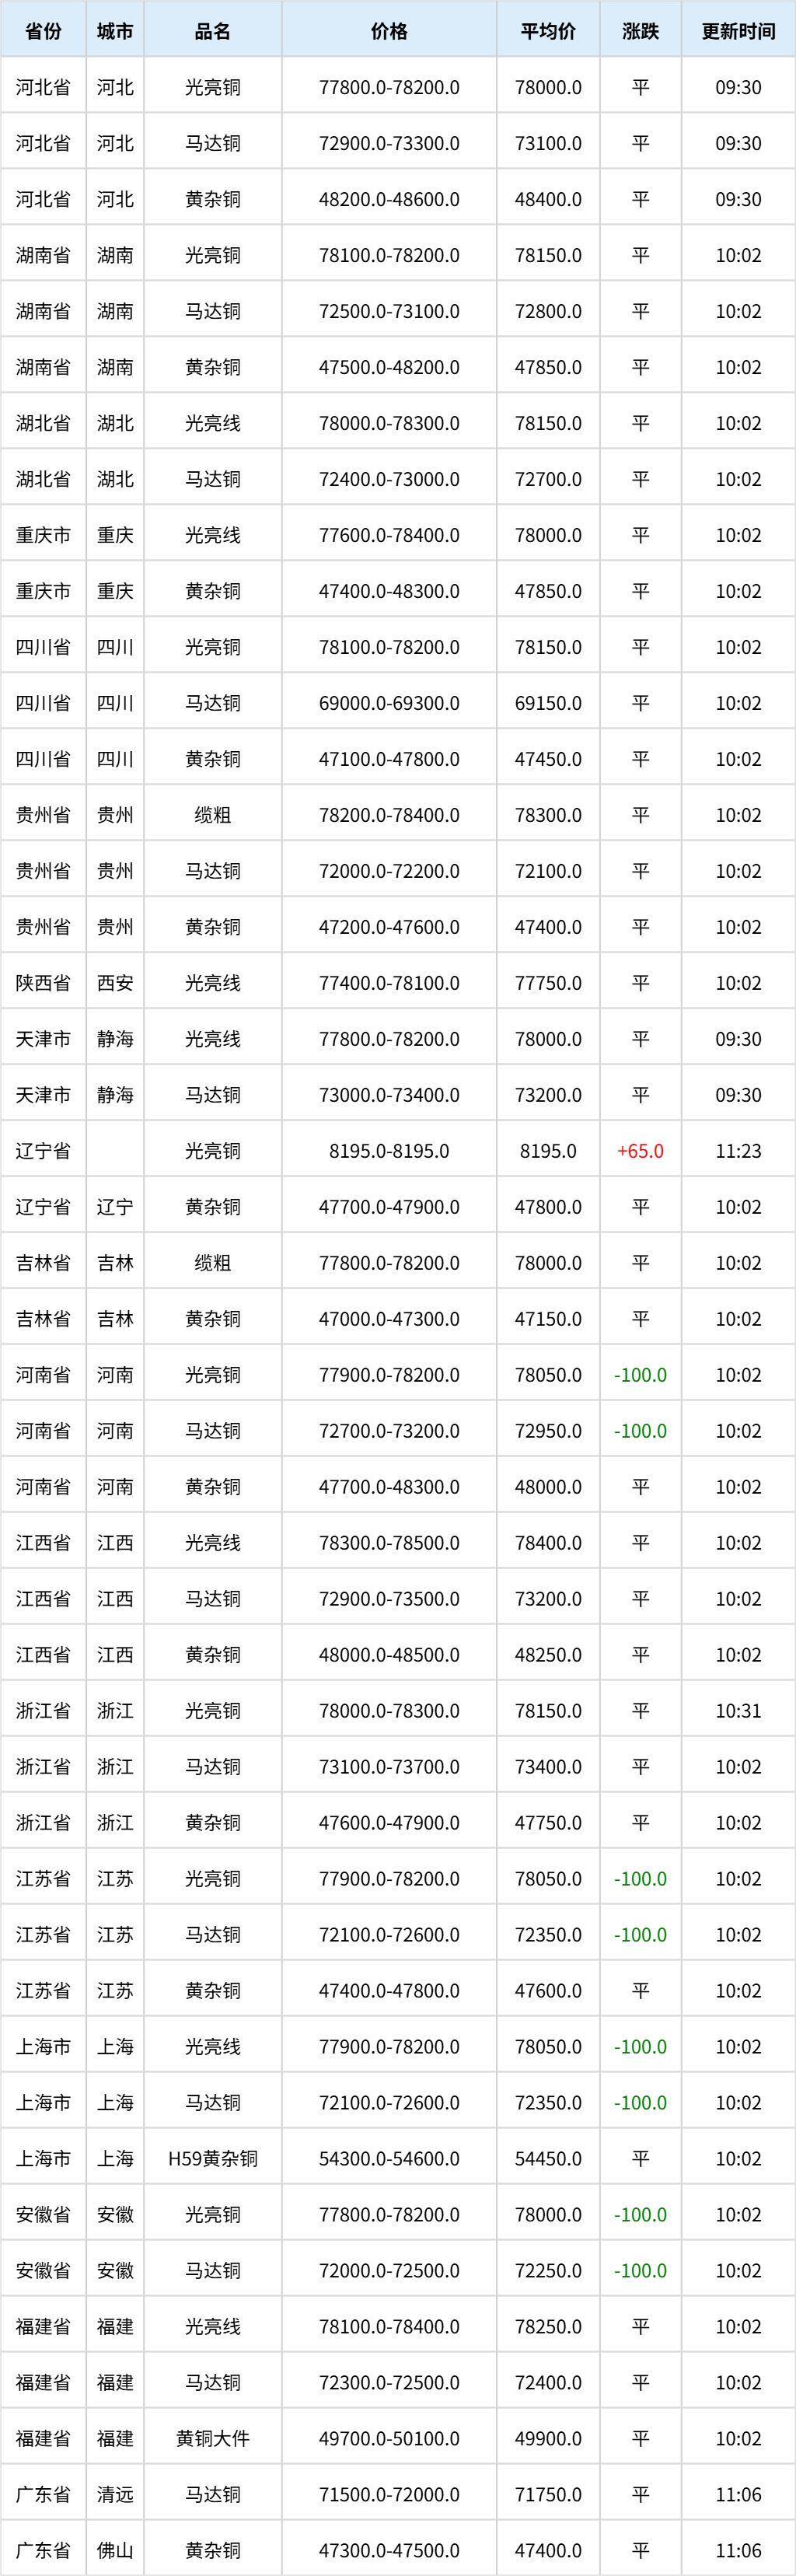Click the 77750.0 average price cell
The width and height of the screenshot is (796, 2576).
point(548,983)
